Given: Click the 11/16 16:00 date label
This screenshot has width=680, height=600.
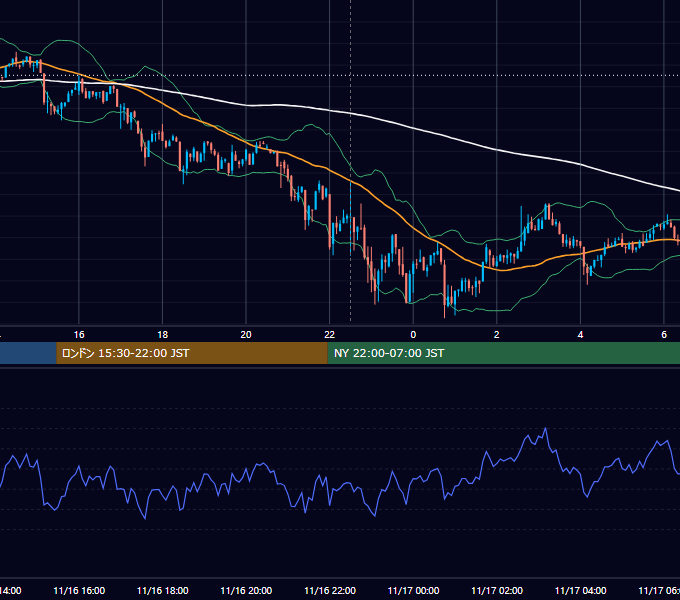Looking at the screenshot, I should [x=79, y=590].
